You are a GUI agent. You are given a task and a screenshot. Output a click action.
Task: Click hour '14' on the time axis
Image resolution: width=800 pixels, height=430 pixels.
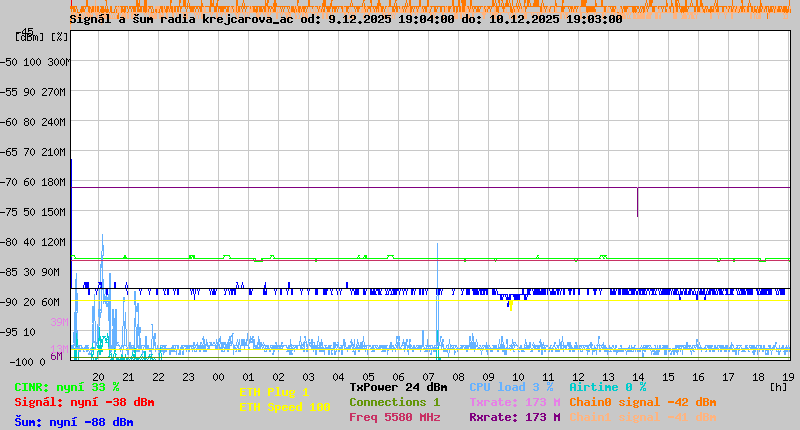pyautogui.click(x=638, y=377)
